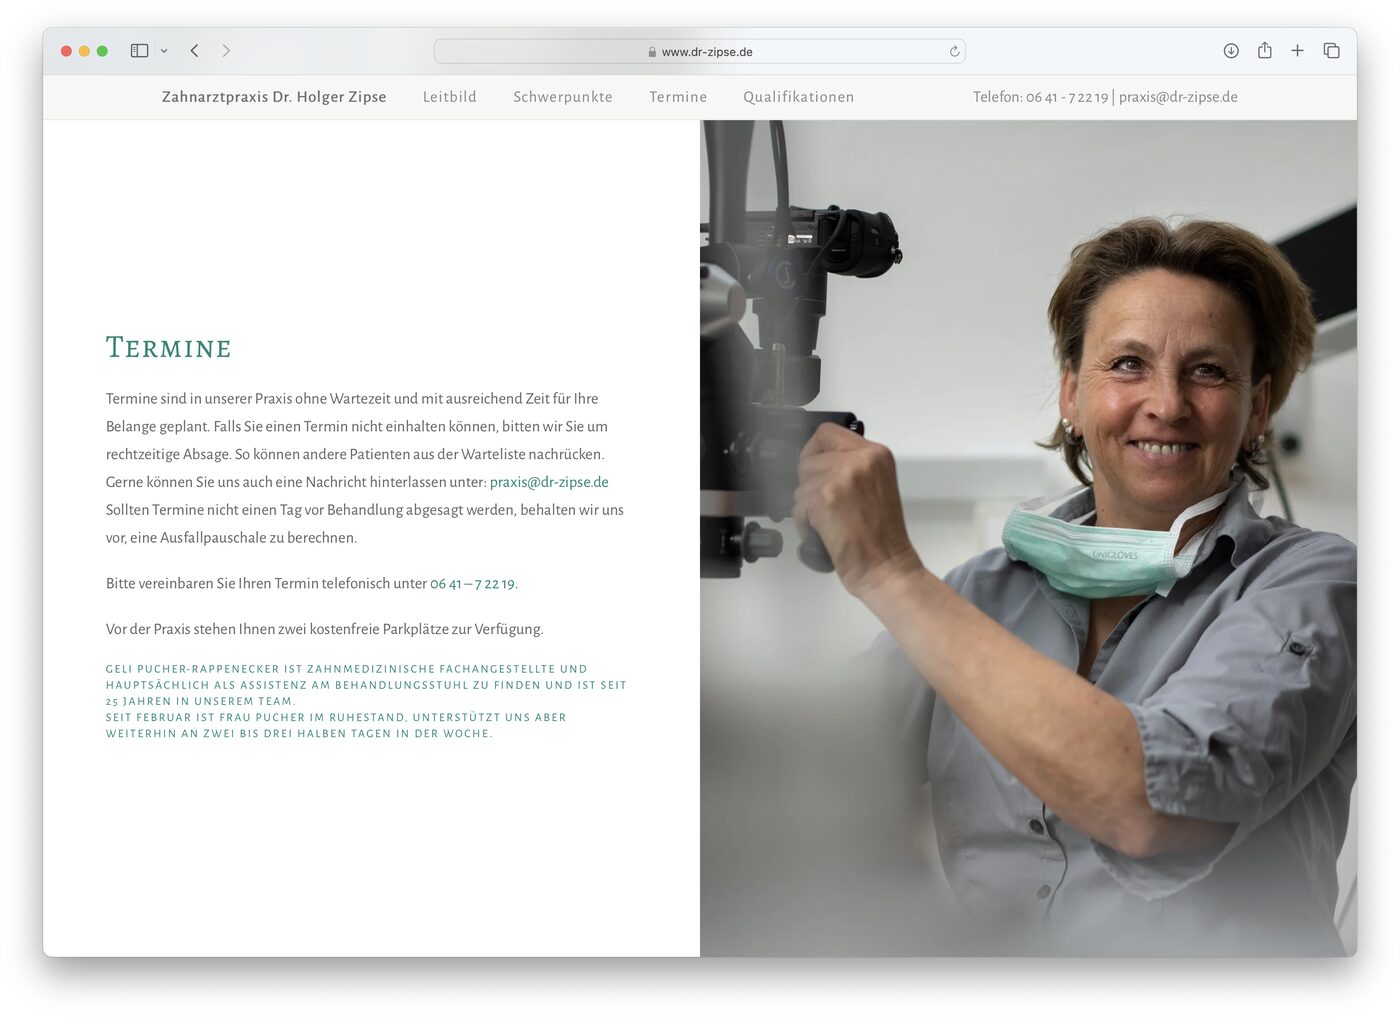Click the Termine heading
The width and height of the screenshot is (1400, 1017).
169,348
